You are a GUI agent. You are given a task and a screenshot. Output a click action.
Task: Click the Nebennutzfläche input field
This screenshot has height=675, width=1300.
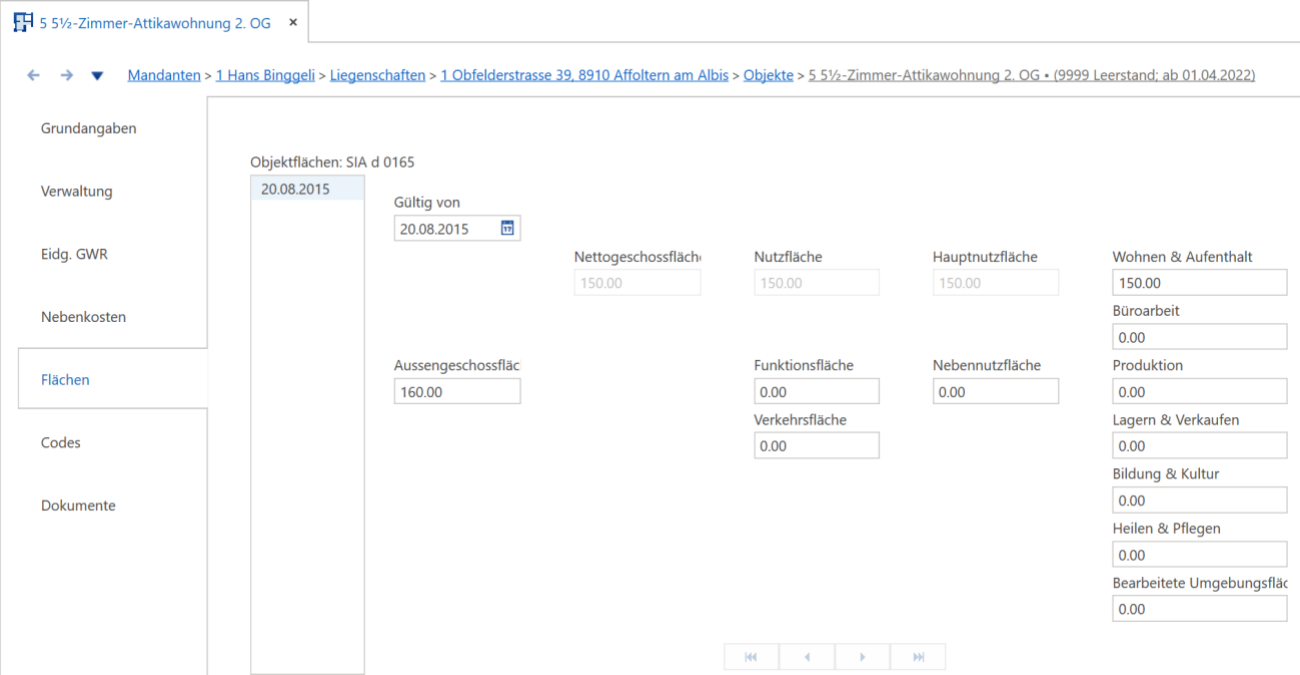[995, 392]
